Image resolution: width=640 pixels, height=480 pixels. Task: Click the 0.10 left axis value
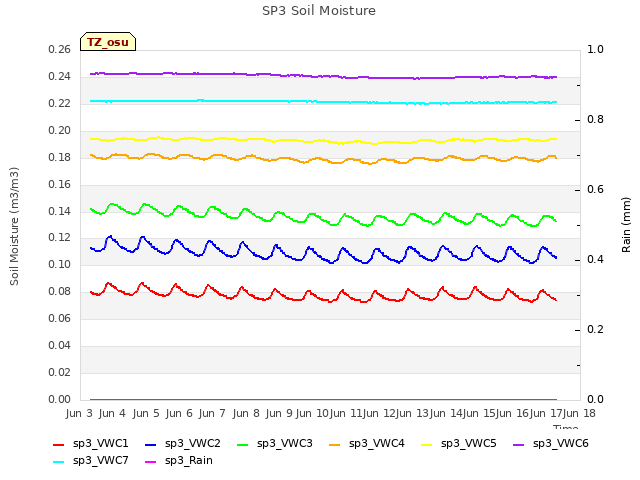click(x=60, y=264)
